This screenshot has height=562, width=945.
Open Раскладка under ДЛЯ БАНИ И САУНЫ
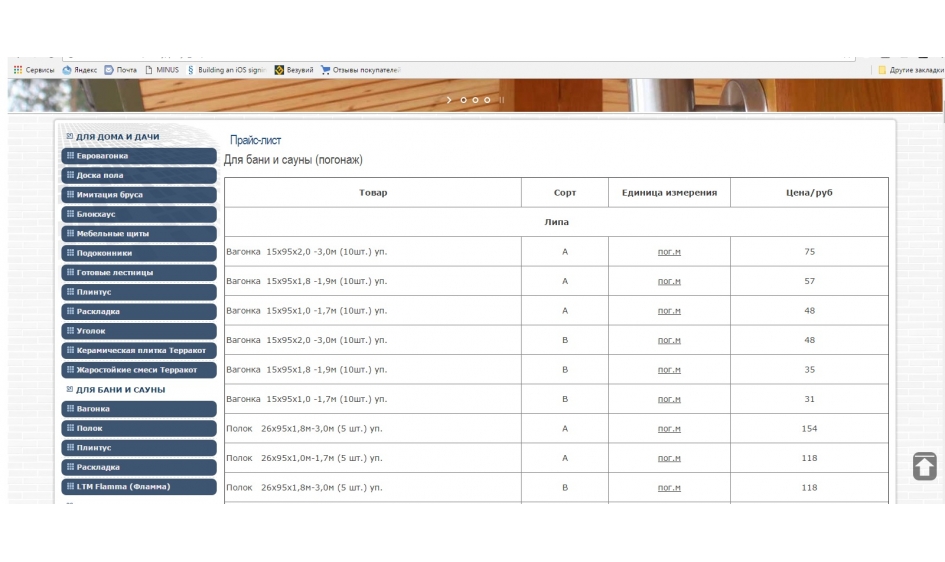point(139,467)
